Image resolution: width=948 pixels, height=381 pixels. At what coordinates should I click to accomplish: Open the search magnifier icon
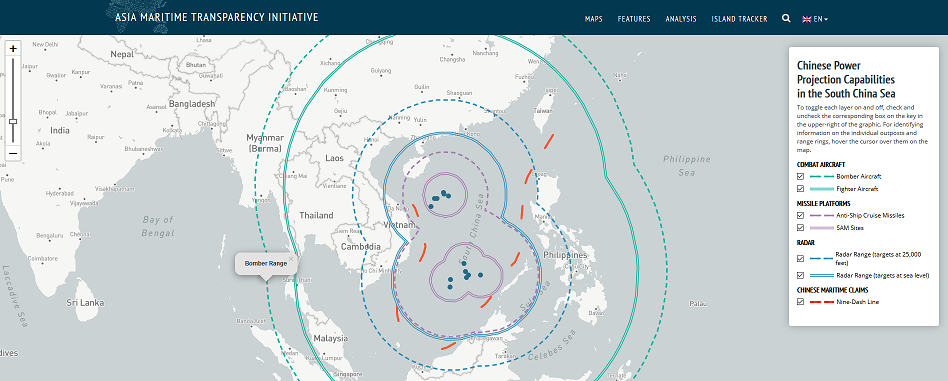point(786,19)
